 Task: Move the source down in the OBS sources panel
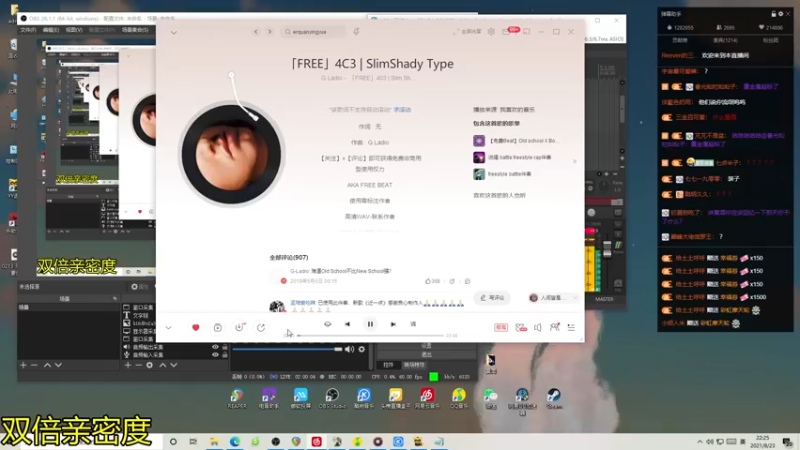tap(174, 365)
